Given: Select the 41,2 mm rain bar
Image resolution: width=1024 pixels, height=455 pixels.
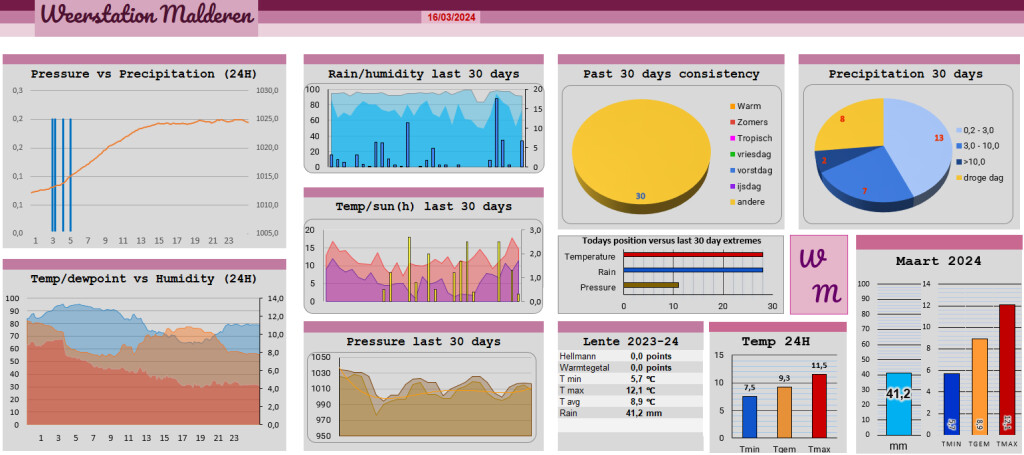Looking at the screenshot, I should 899,404.
